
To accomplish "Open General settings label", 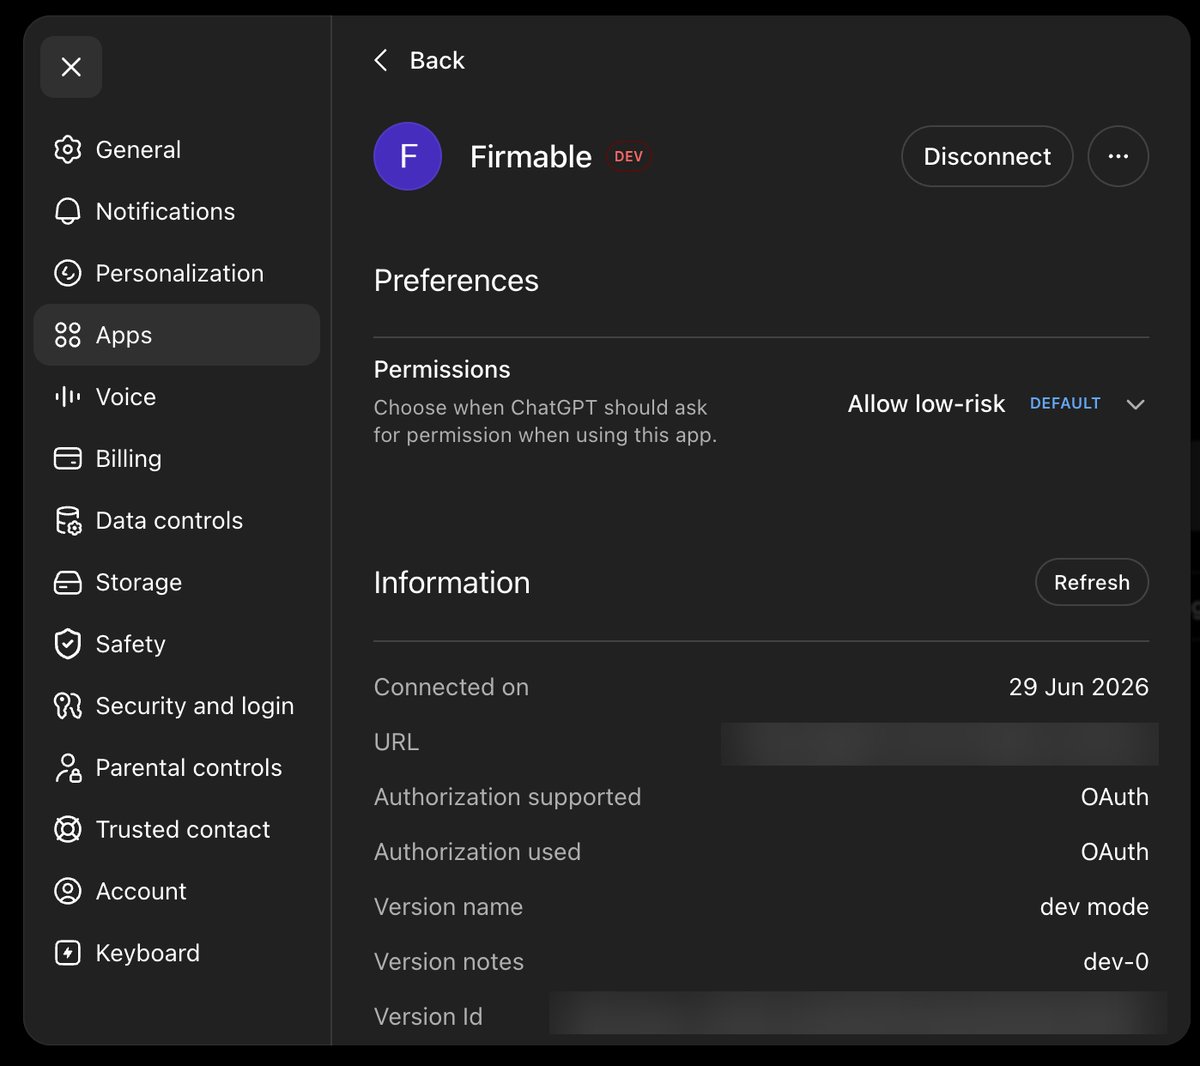I will point(138,150).
